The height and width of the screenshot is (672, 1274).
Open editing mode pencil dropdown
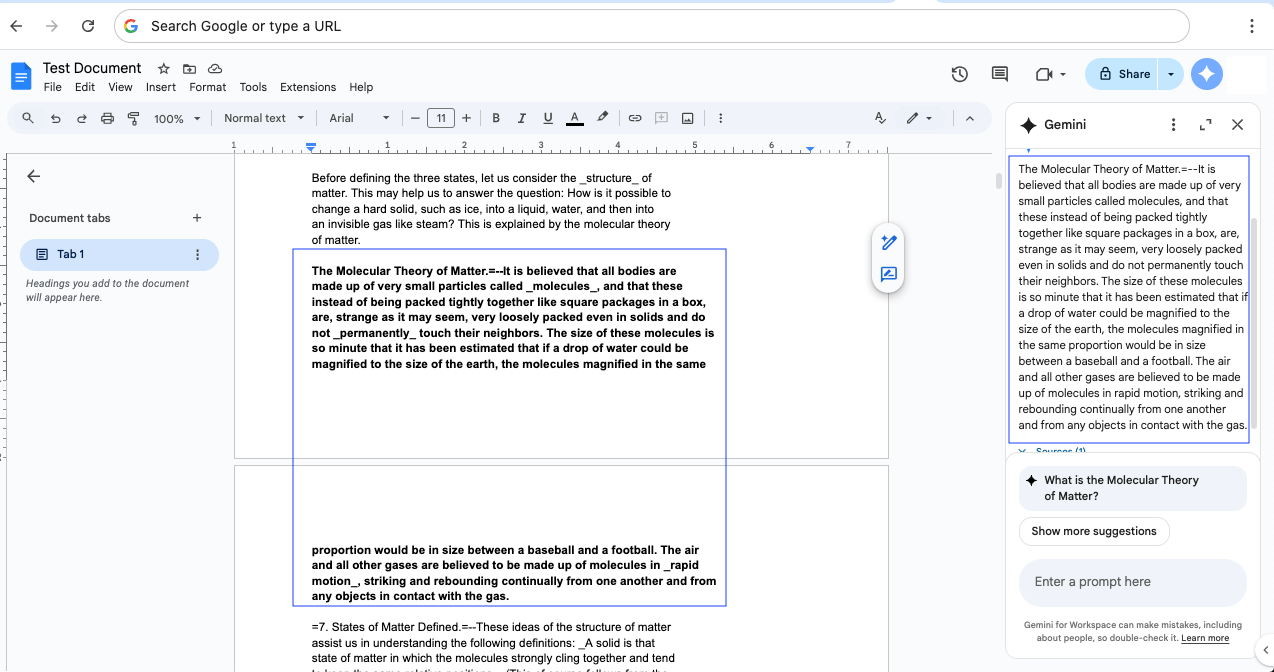pos(919,118)
